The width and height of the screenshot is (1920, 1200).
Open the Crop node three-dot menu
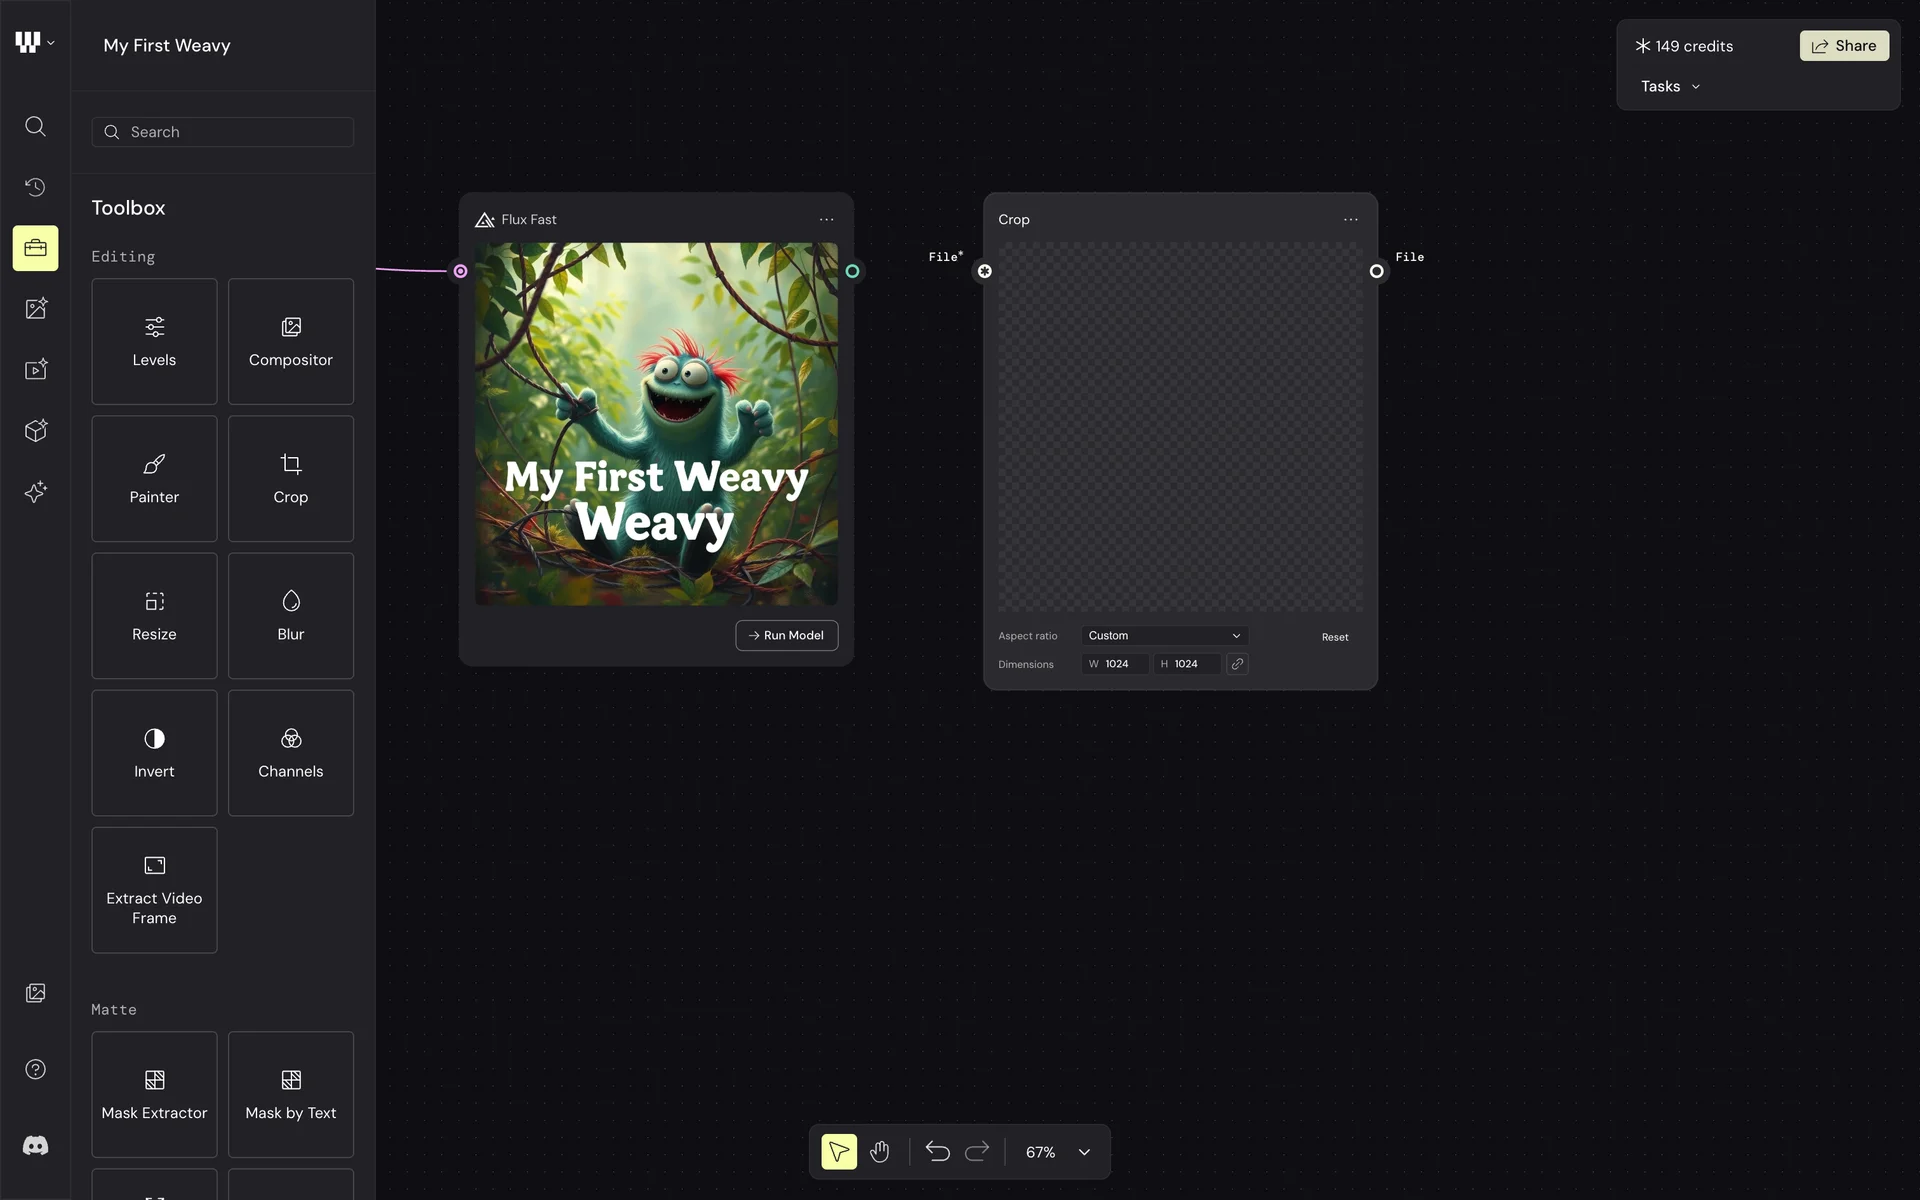[1351, 220]
